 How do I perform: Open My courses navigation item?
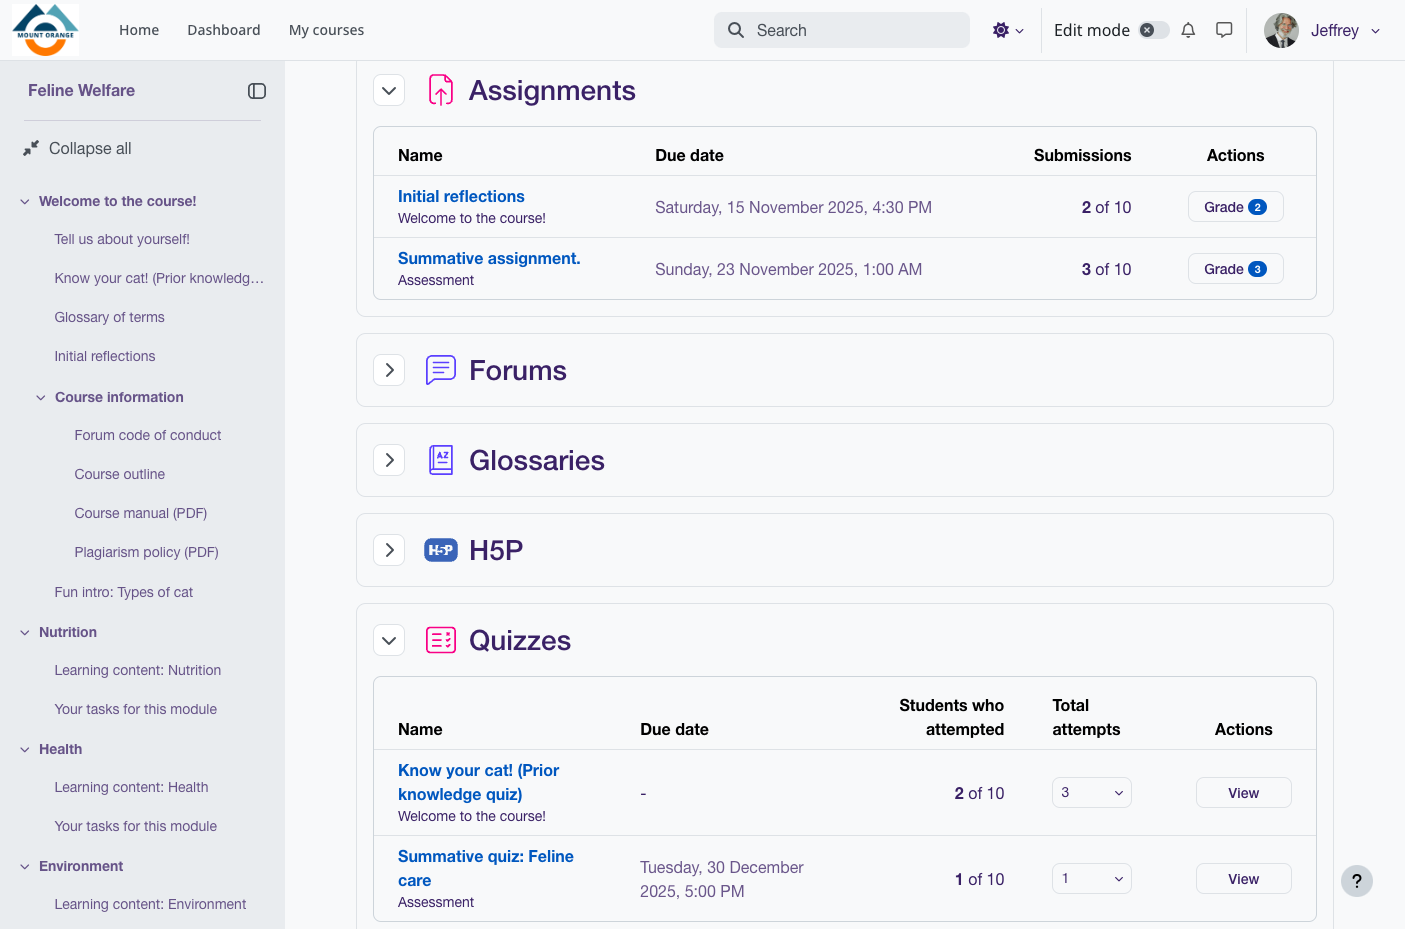(326, 30)
